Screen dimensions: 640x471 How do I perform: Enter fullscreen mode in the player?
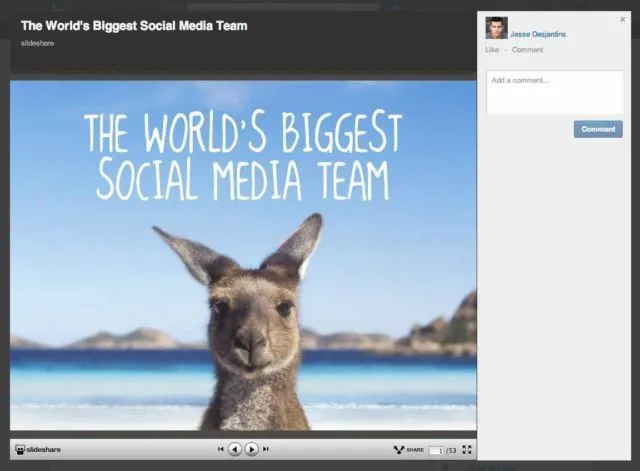coord(467,450)
